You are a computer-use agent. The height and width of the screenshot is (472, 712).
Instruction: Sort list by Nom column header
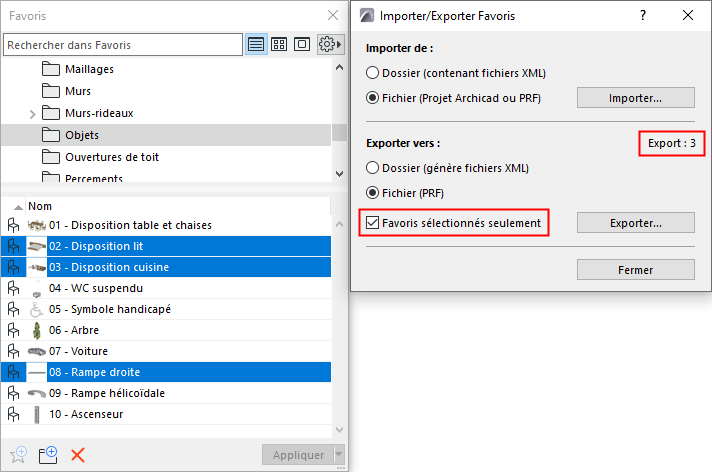pos(40,205)
